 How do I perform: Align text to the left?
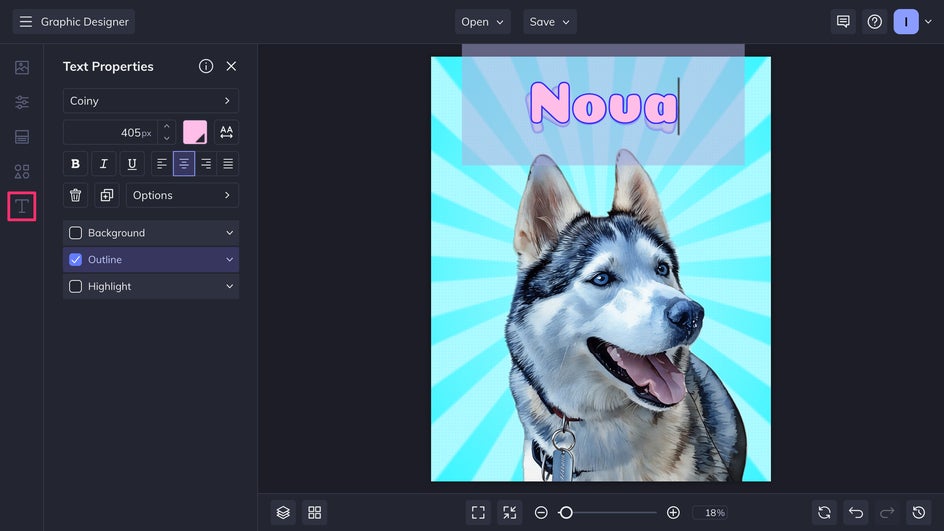[x=161, y=164]
